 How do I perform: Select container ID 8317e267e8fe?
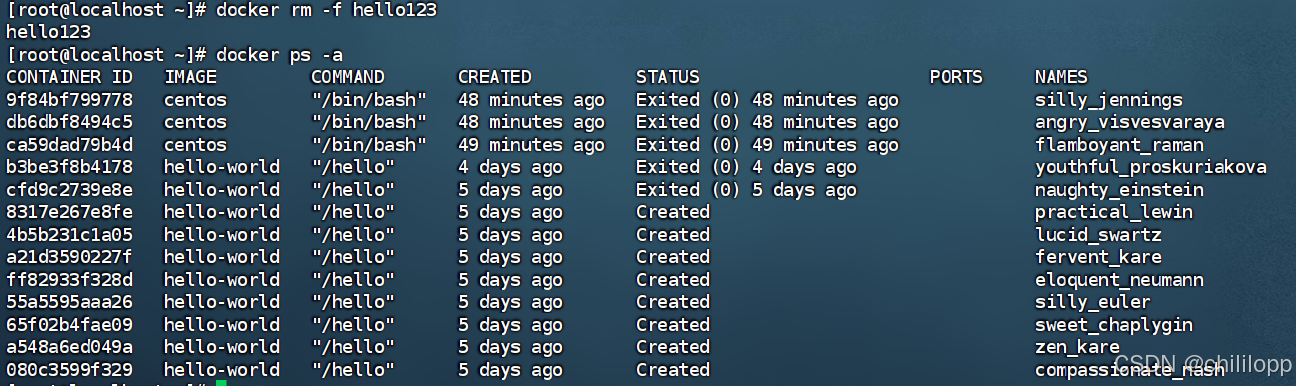[69, 212]
